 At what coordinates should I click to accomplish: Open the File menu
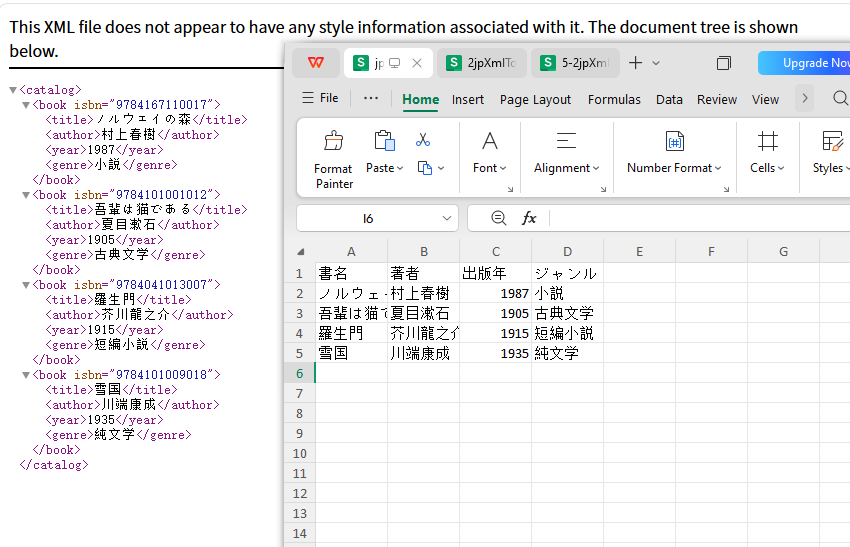[320, 98]
